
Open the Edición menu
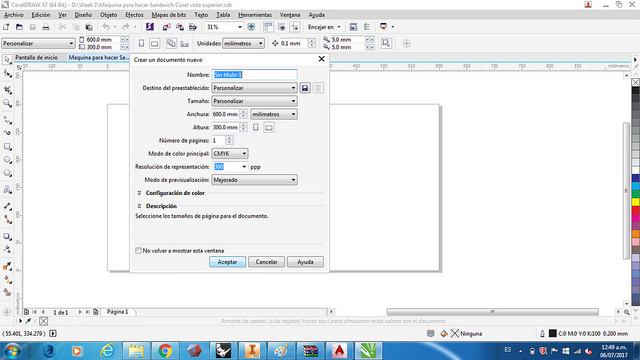[x=41, y=15]
